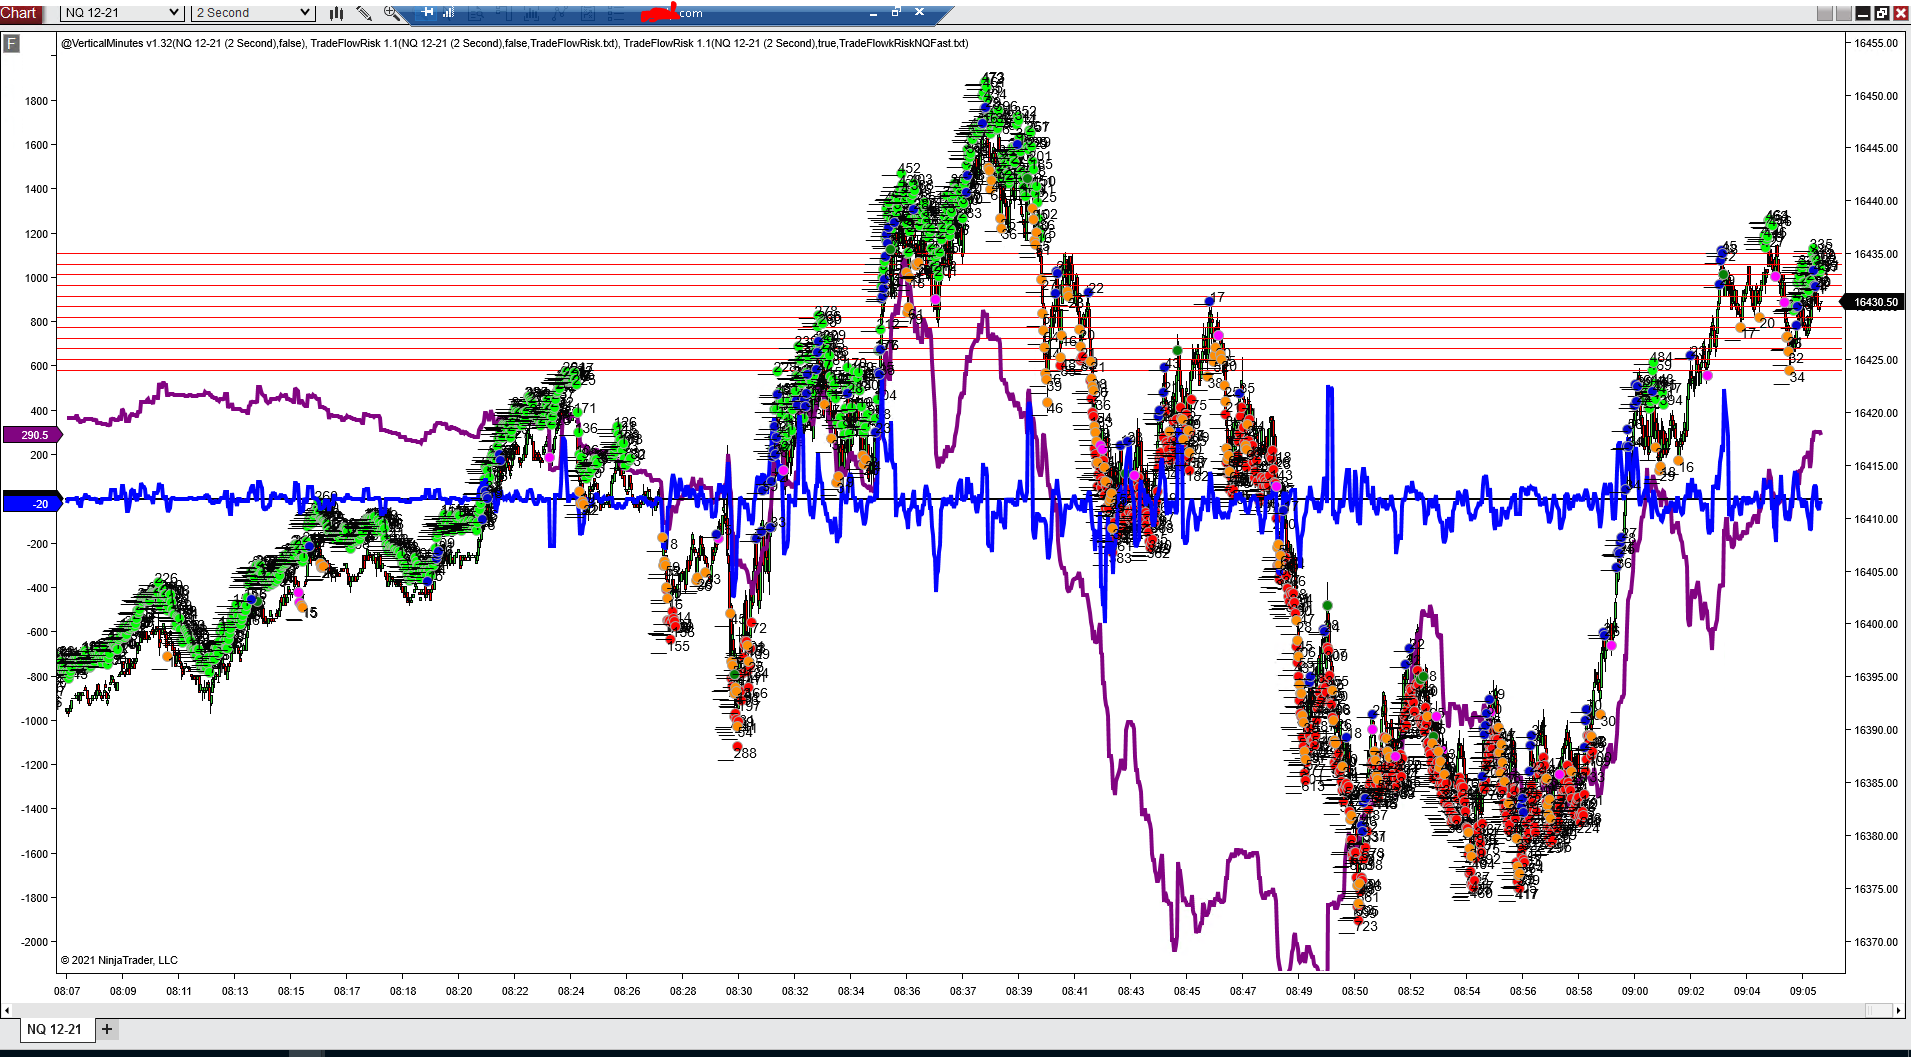
Task: Click the 08:30 time axis label
Action: [x=739, y=991]
